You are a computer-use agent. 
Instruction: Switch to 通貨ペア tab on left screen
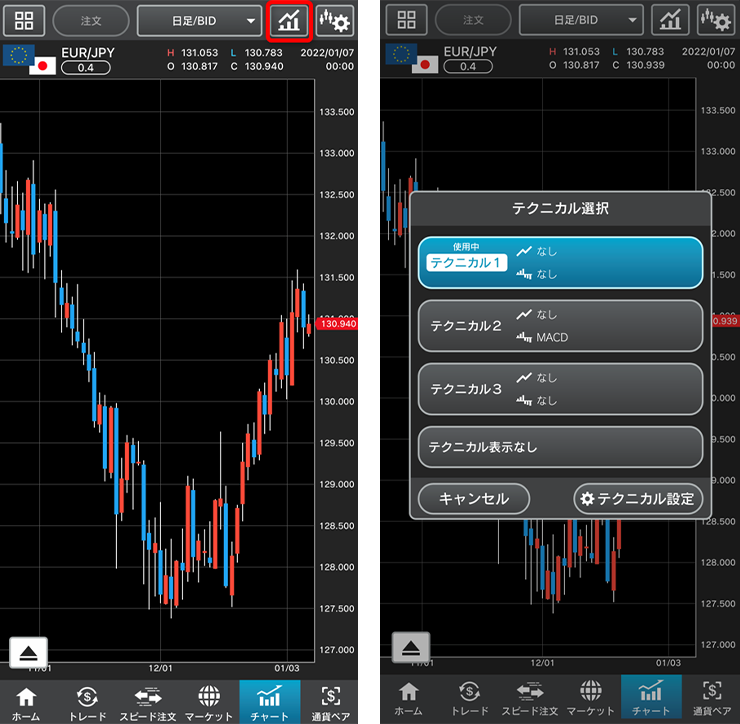pos(330,702)
